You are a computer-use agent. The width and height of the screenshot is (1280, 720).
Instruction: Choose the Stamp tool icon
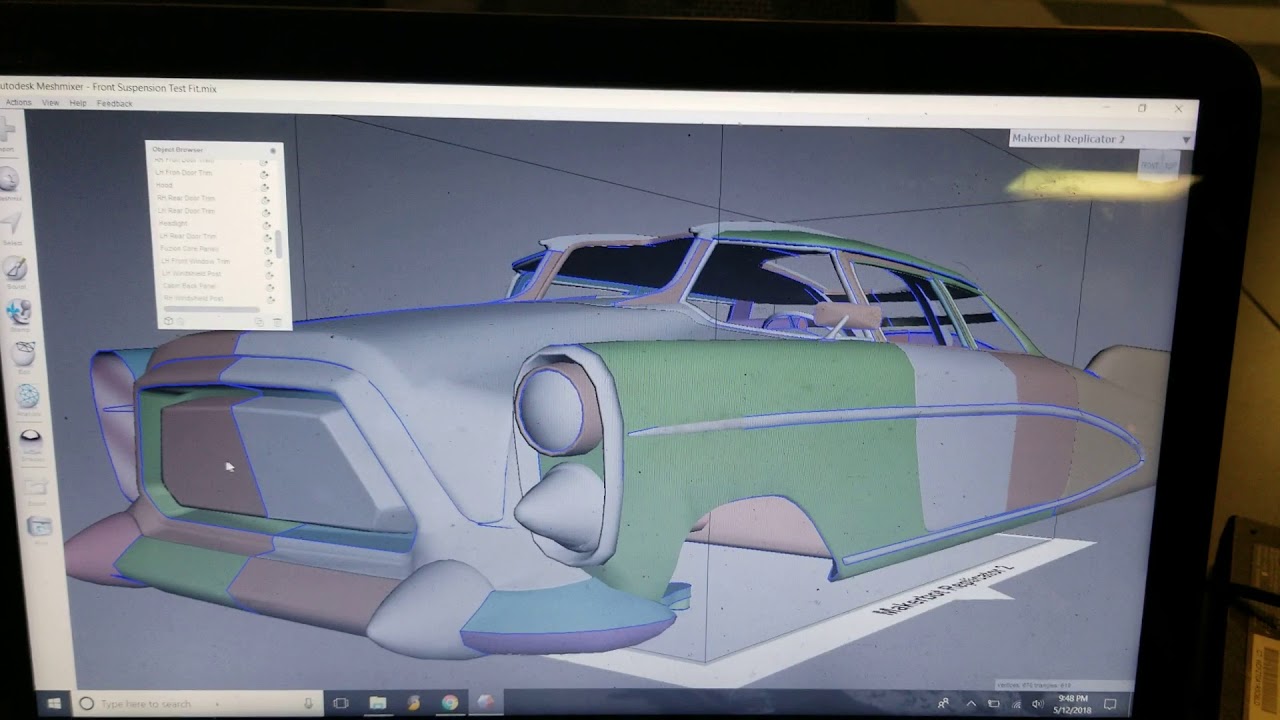(x=18, y=312)
